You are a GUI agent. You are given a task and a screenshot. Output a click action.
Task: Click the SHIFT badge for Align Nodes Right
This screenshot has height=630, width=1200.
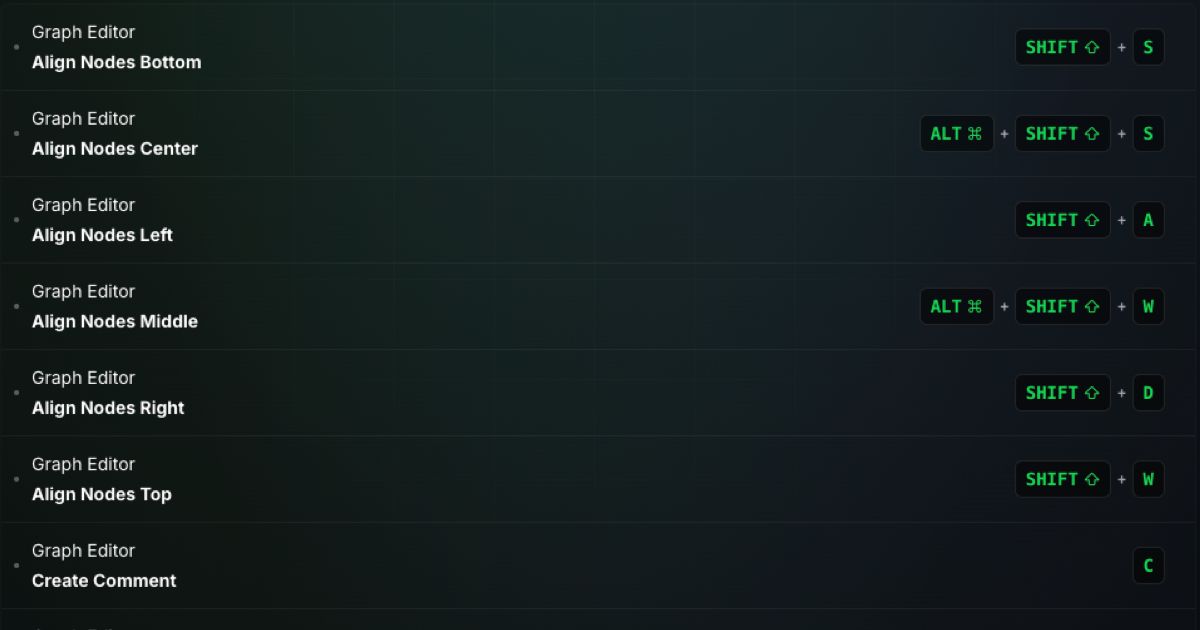[1062, 393]
